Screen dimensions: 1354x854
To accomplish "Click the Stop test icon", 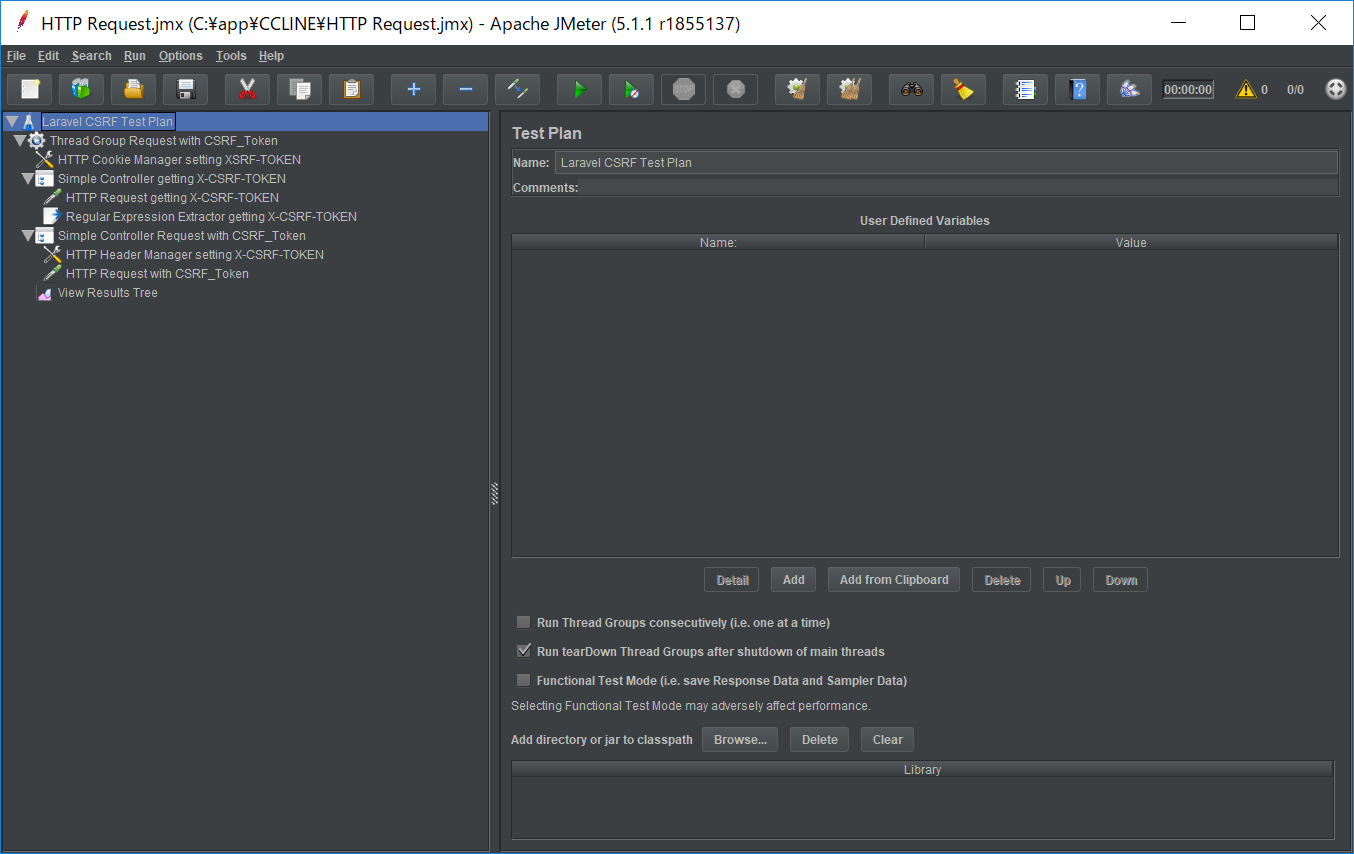I will [683, 89].
